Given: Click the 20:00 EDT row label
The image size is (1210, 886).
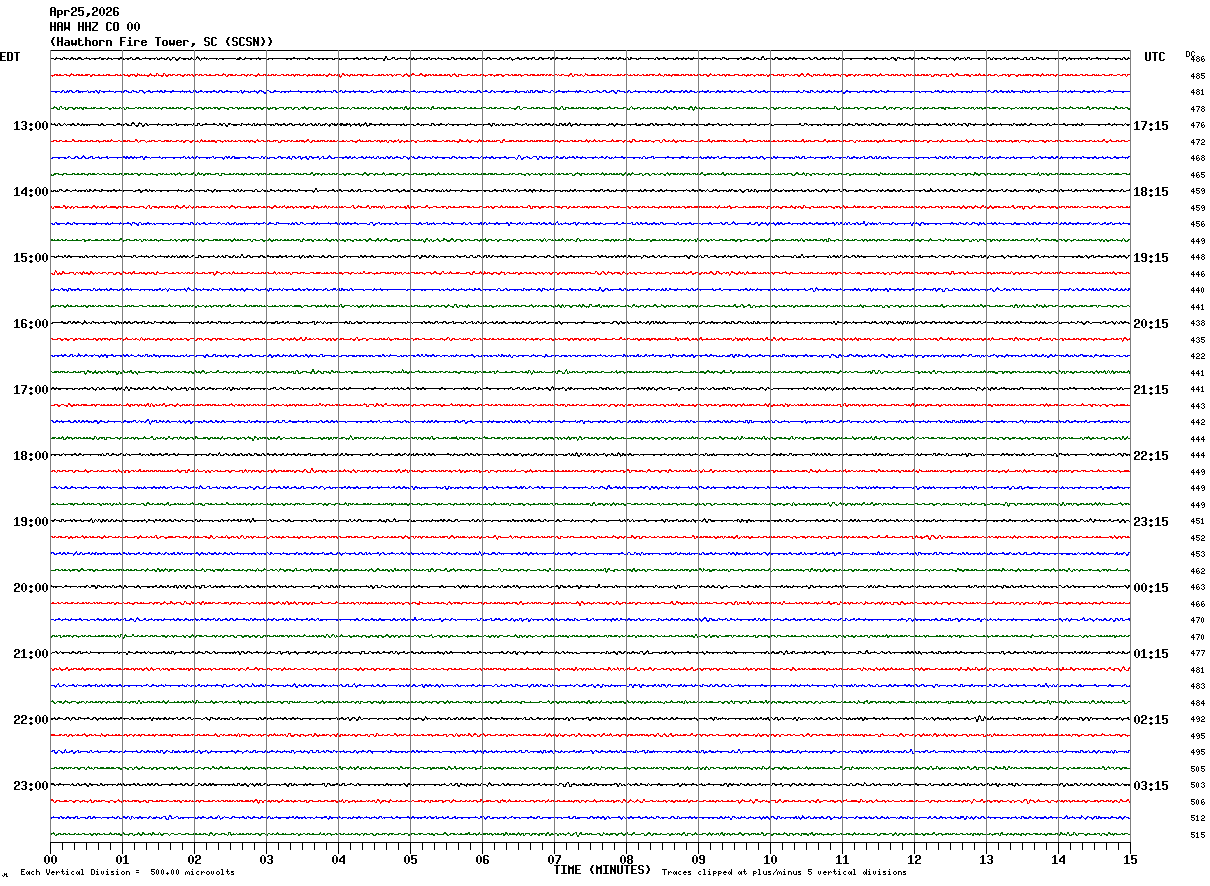Looking at the screenshot, I should click(x=30, y=588).
